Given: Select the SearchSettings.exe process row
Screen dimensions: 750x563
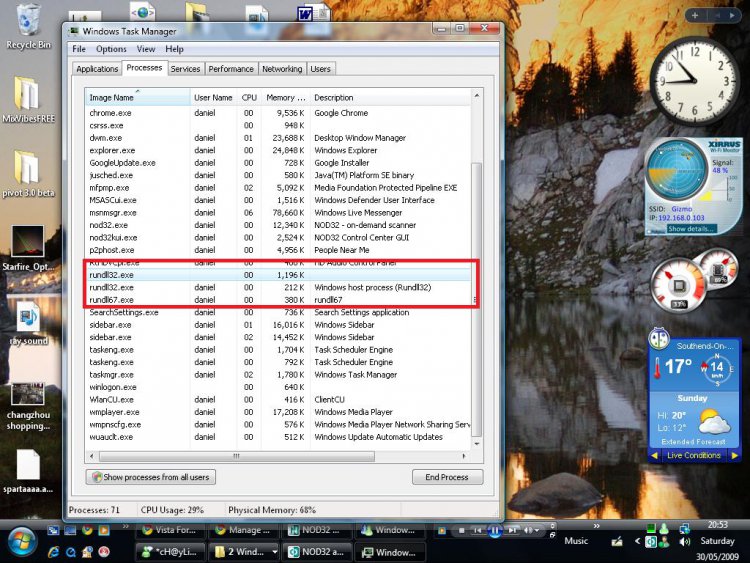Looking at the screenshot, I should 277,312.
